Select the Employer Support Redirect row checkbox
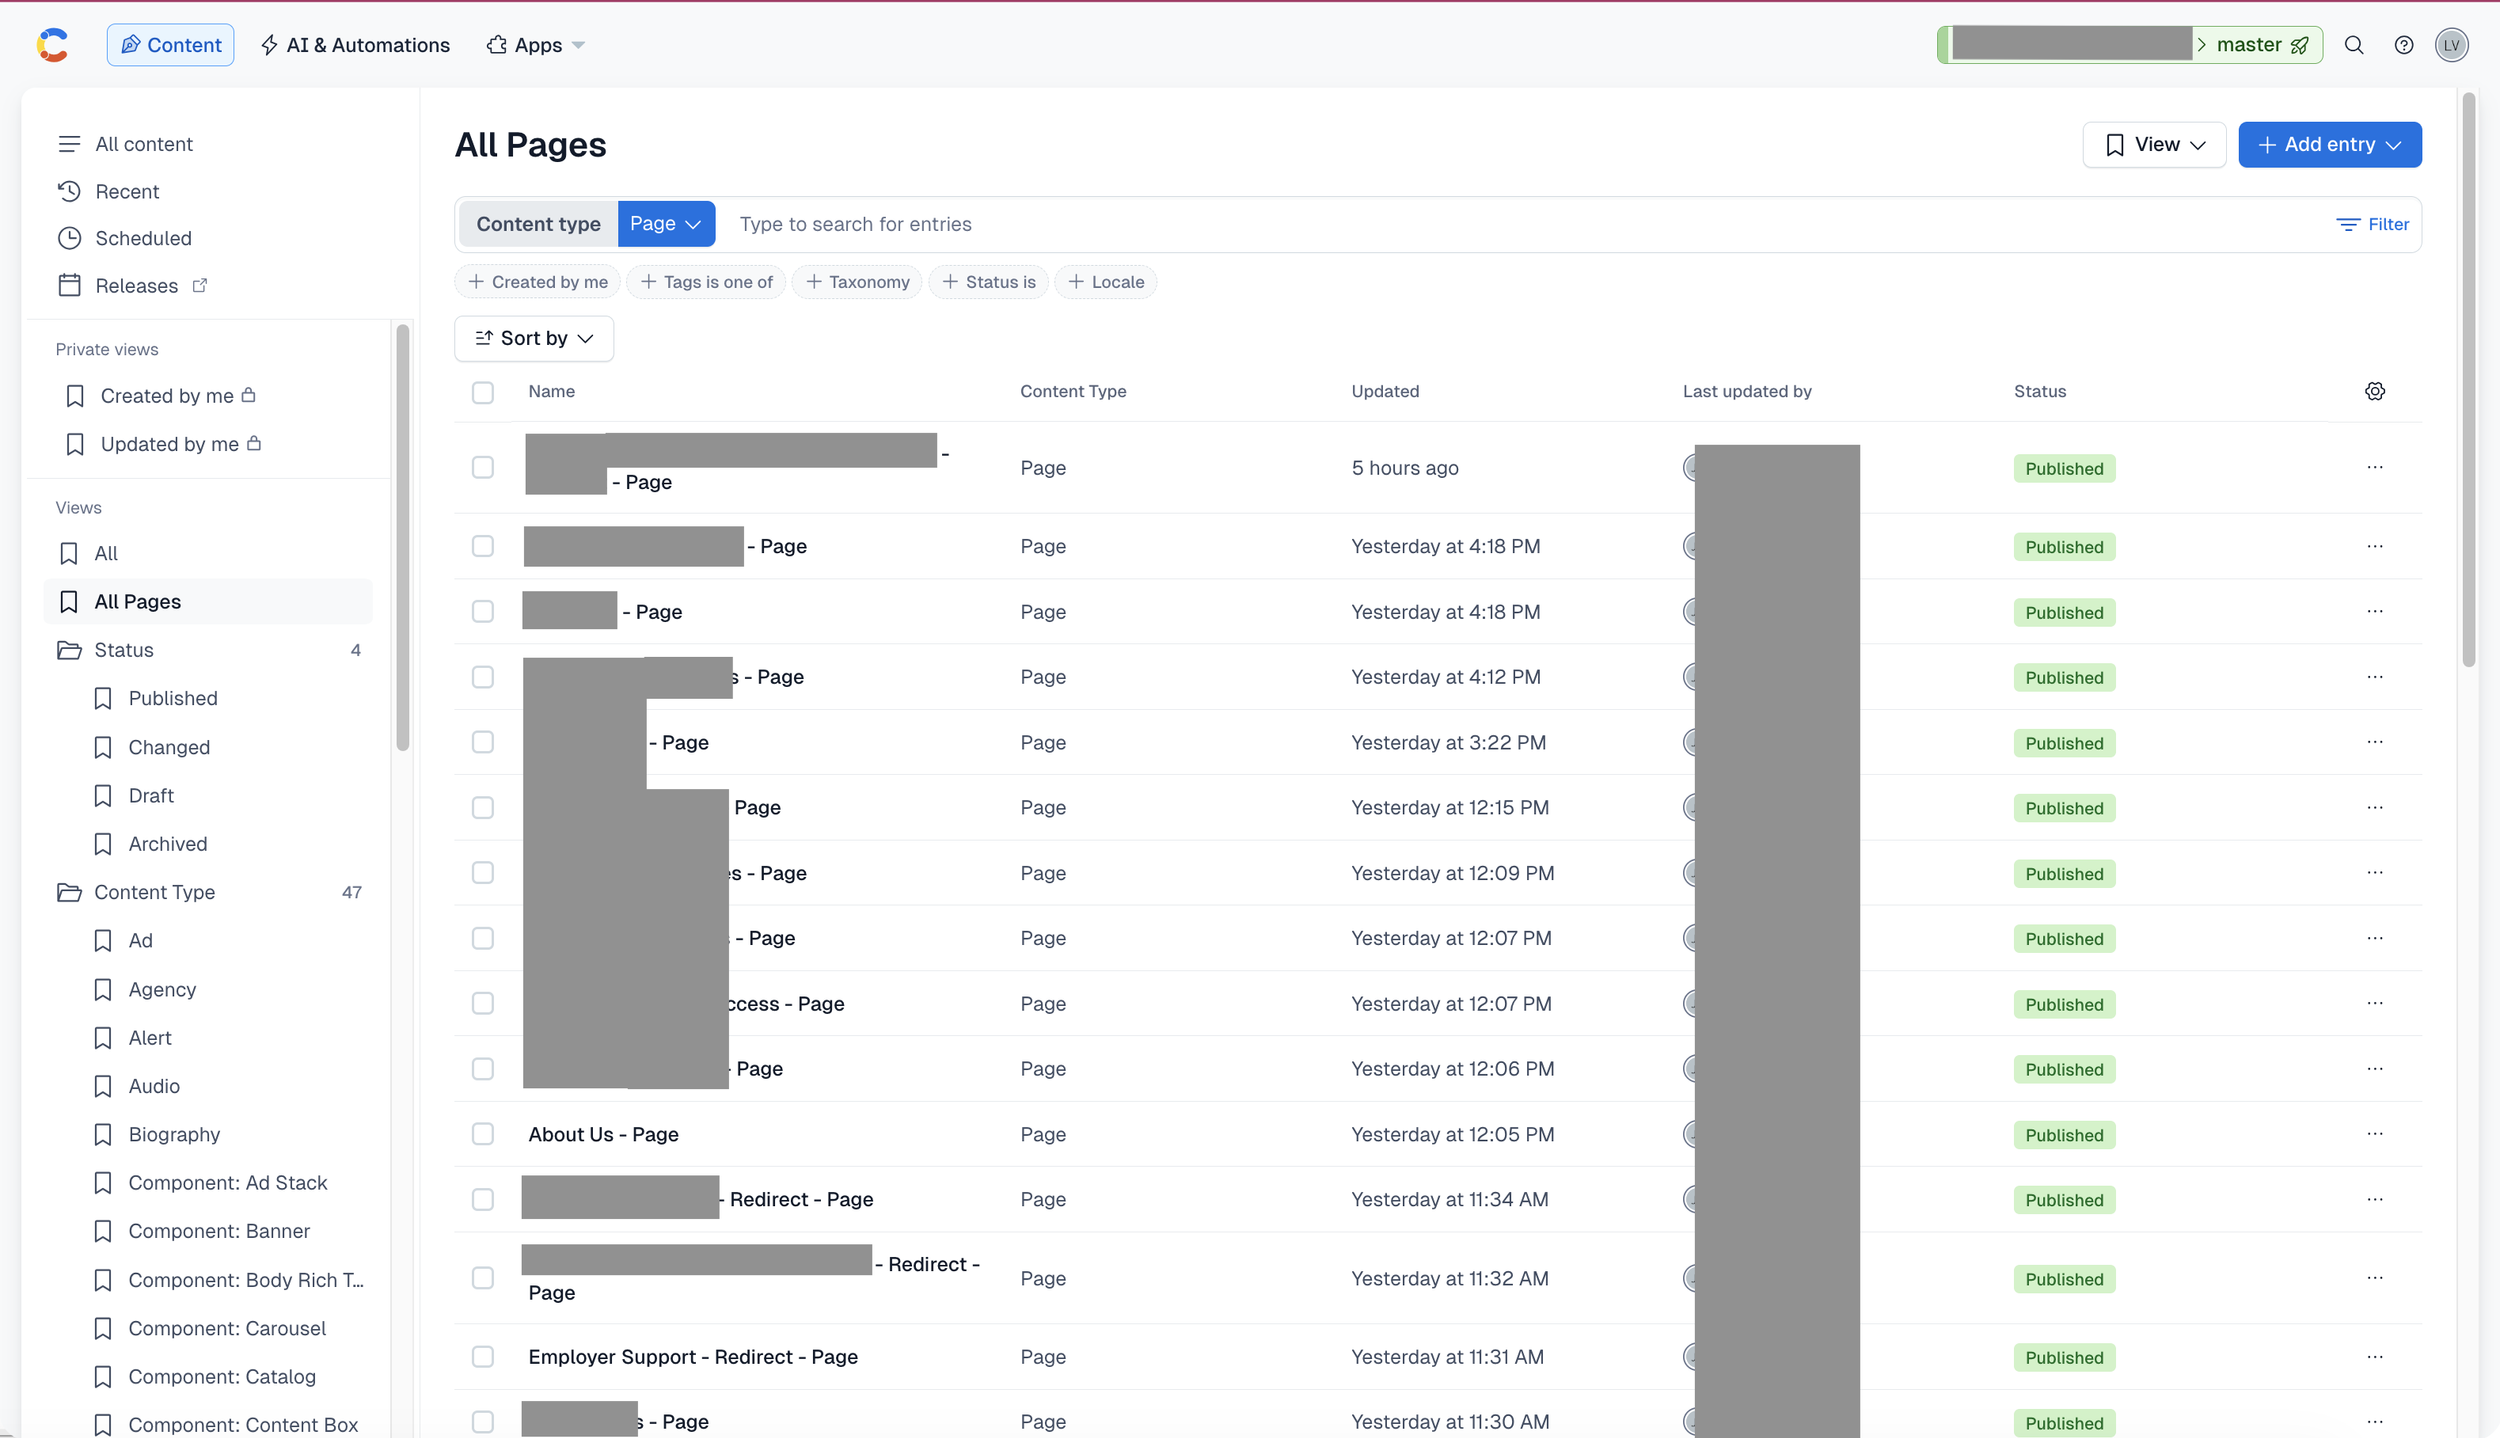The height and width of the screenshot is (1438, 2500). [483, 1357]
